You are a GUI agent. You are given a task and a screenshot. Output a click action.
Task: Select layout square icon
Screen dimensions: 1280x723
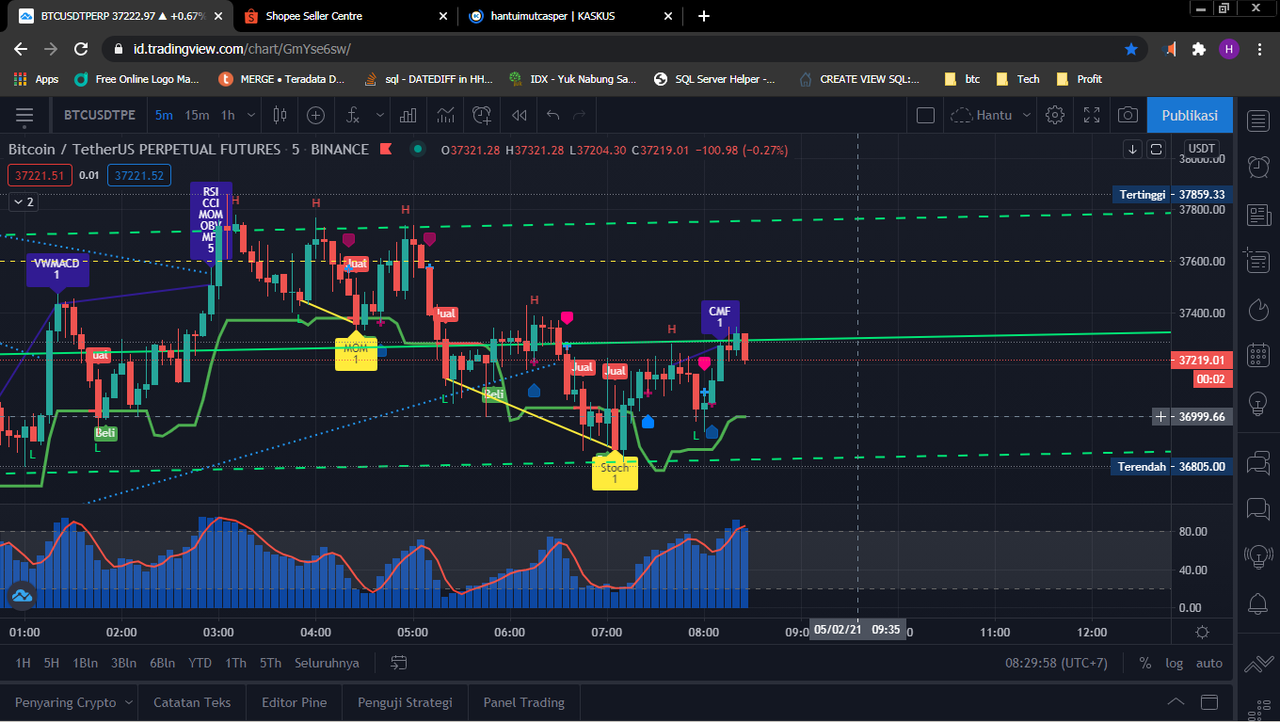tap(926, 115)
